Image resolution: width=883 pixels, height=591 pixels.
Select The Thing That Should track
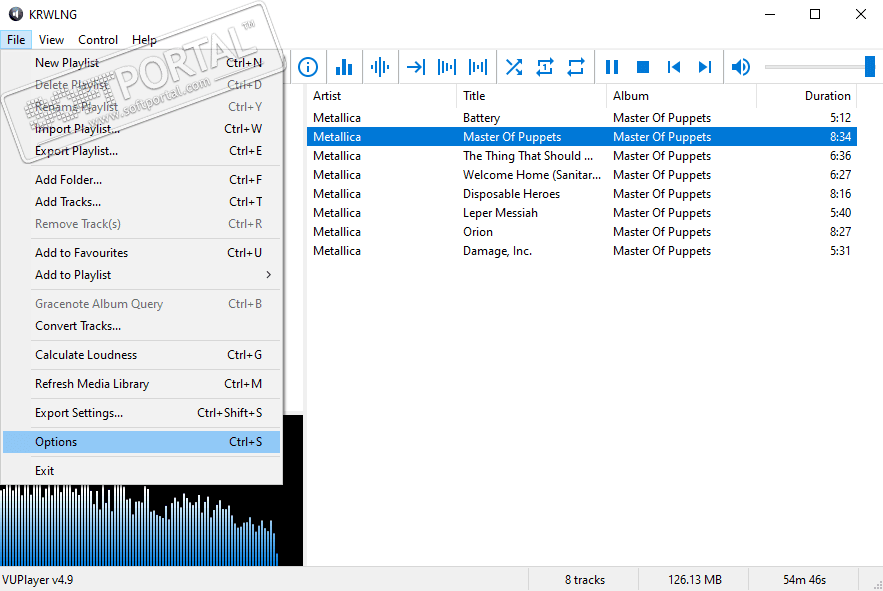582,156
